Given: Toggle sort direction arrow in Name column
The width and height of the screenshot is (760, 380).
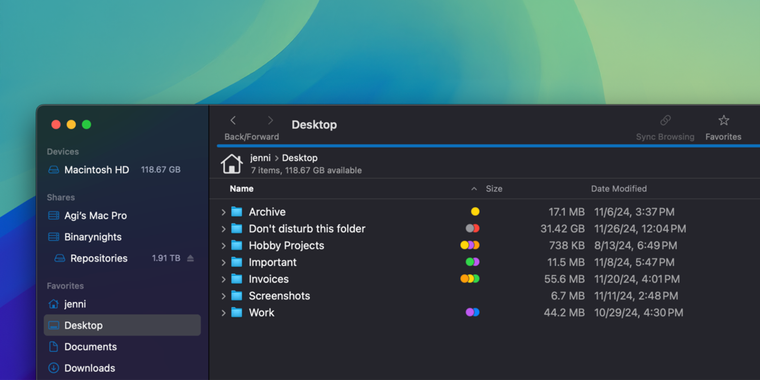Looking at the screenshot, I should click(474, 189).
